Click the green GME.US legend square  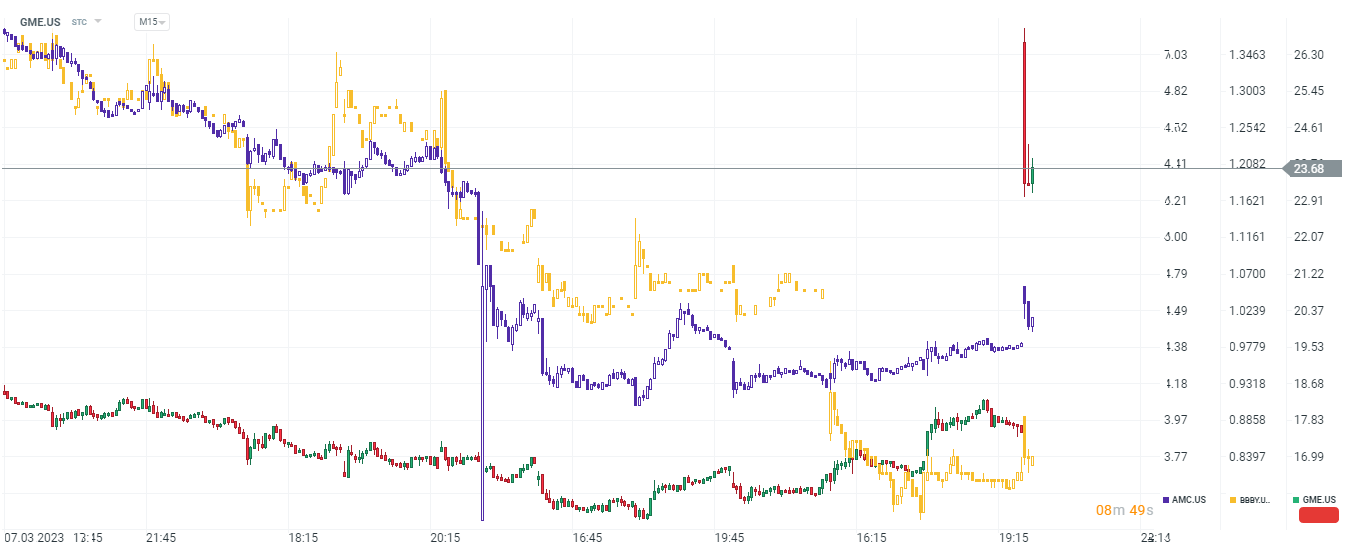pos(1295,499)
